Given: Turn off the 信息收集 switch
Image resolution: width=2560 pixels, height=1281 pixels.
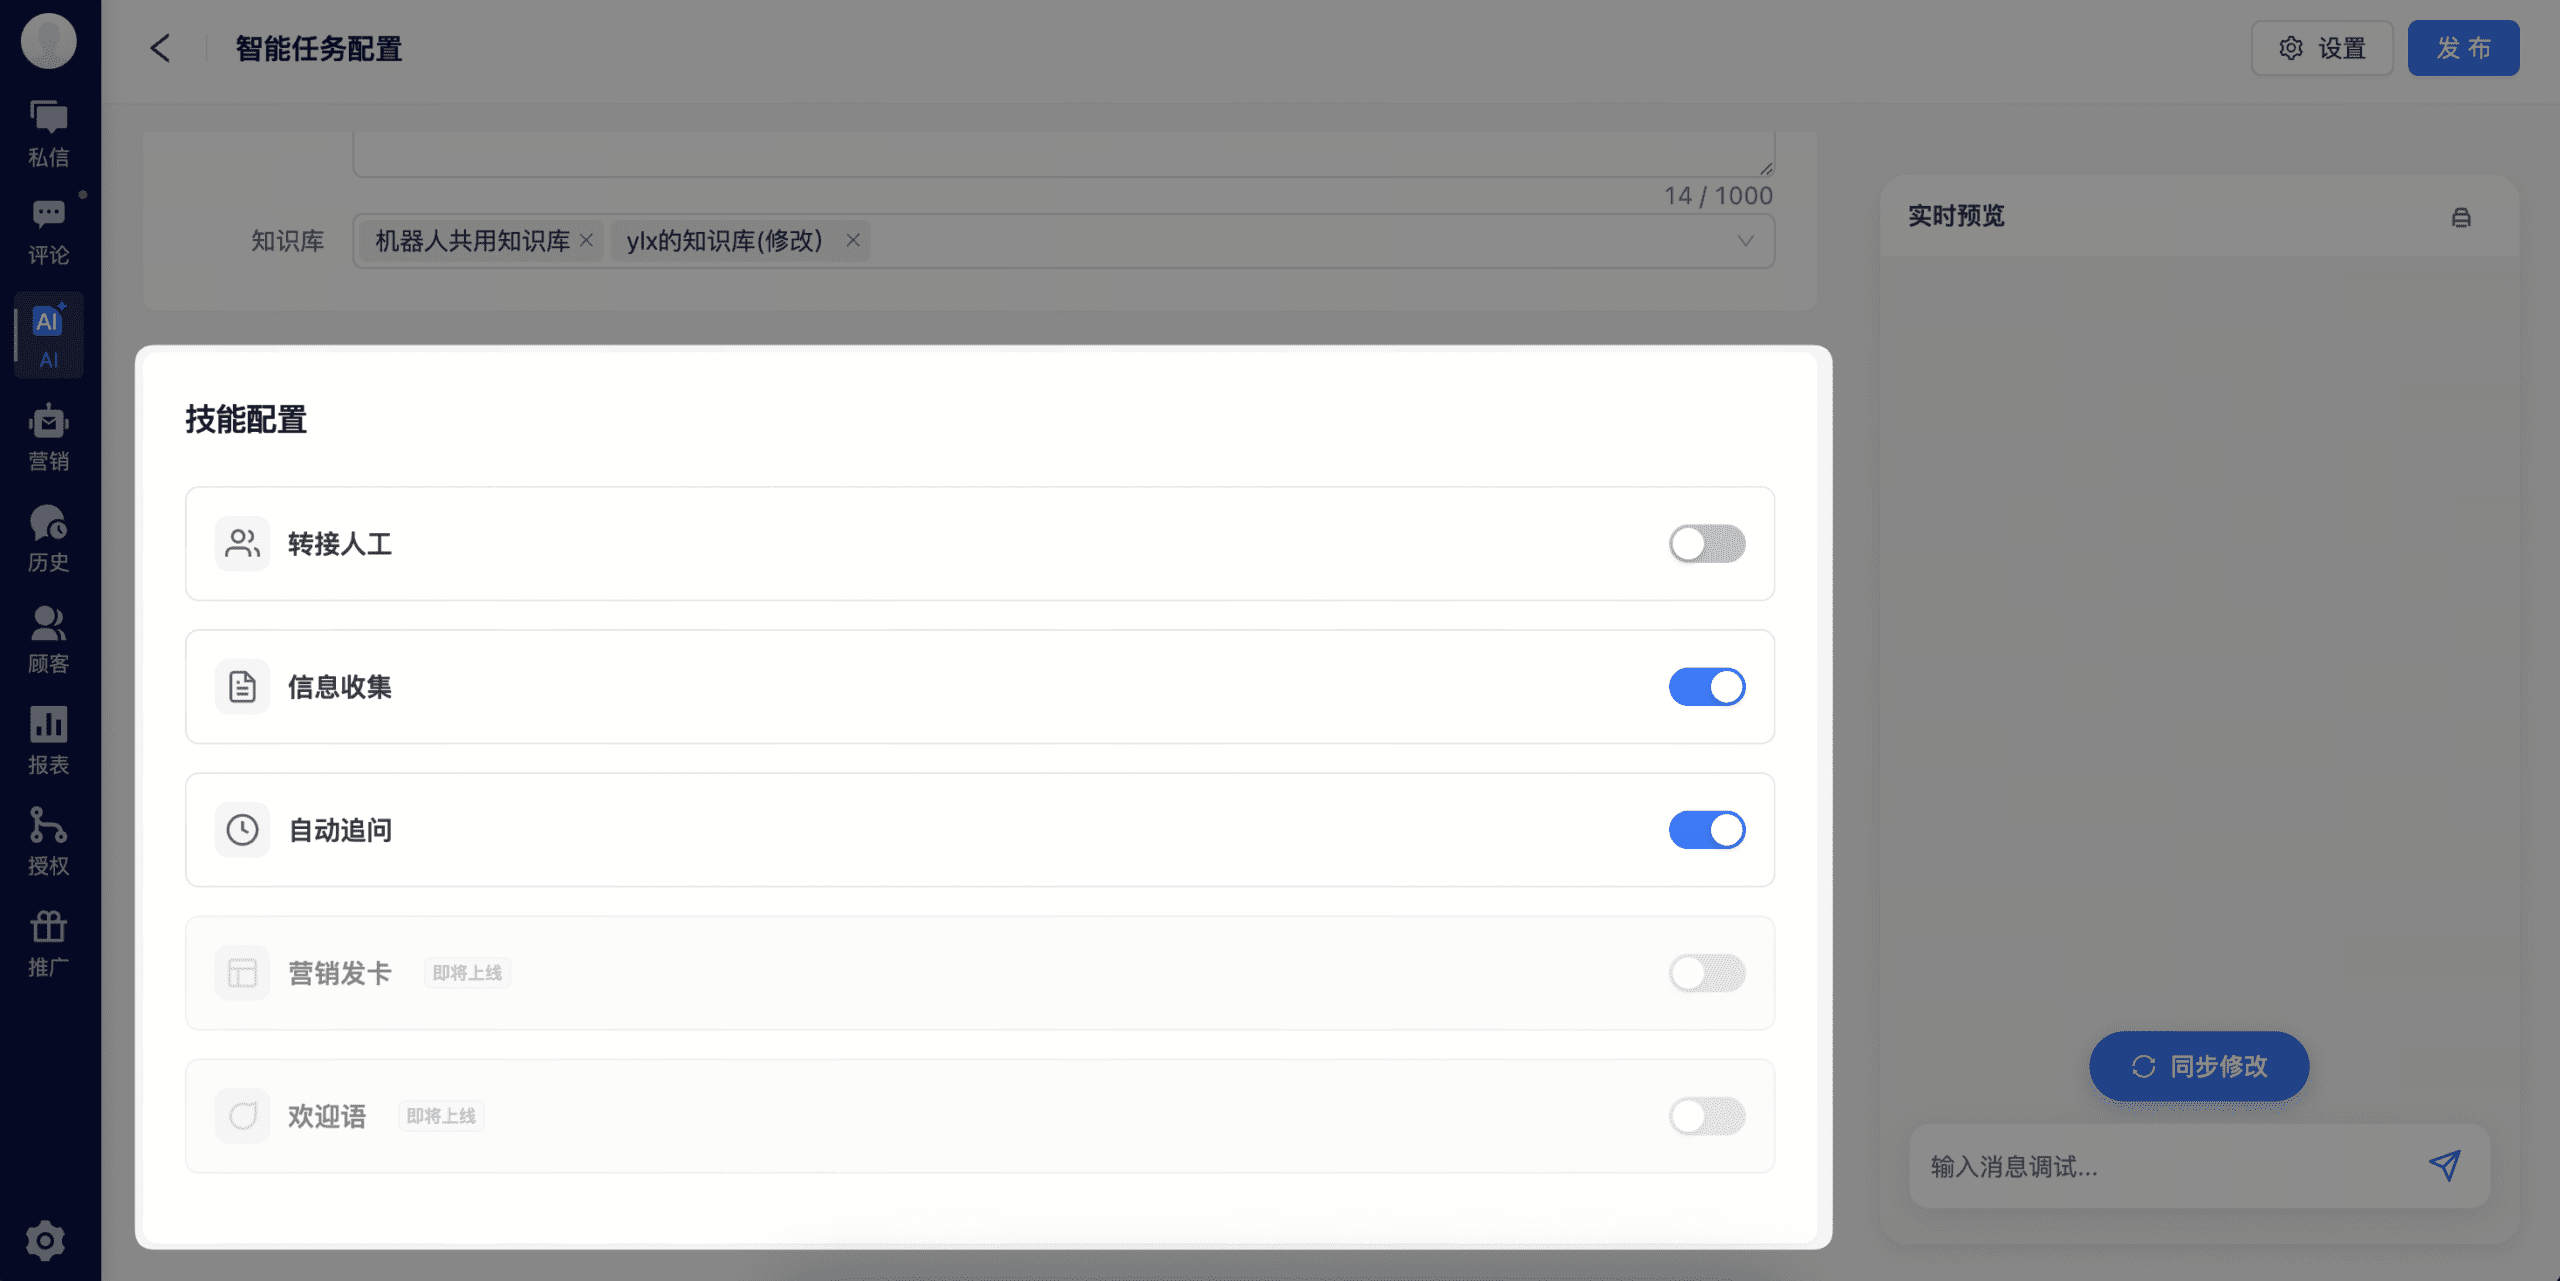Looking at the screenshot, I should pos(1706,687).
